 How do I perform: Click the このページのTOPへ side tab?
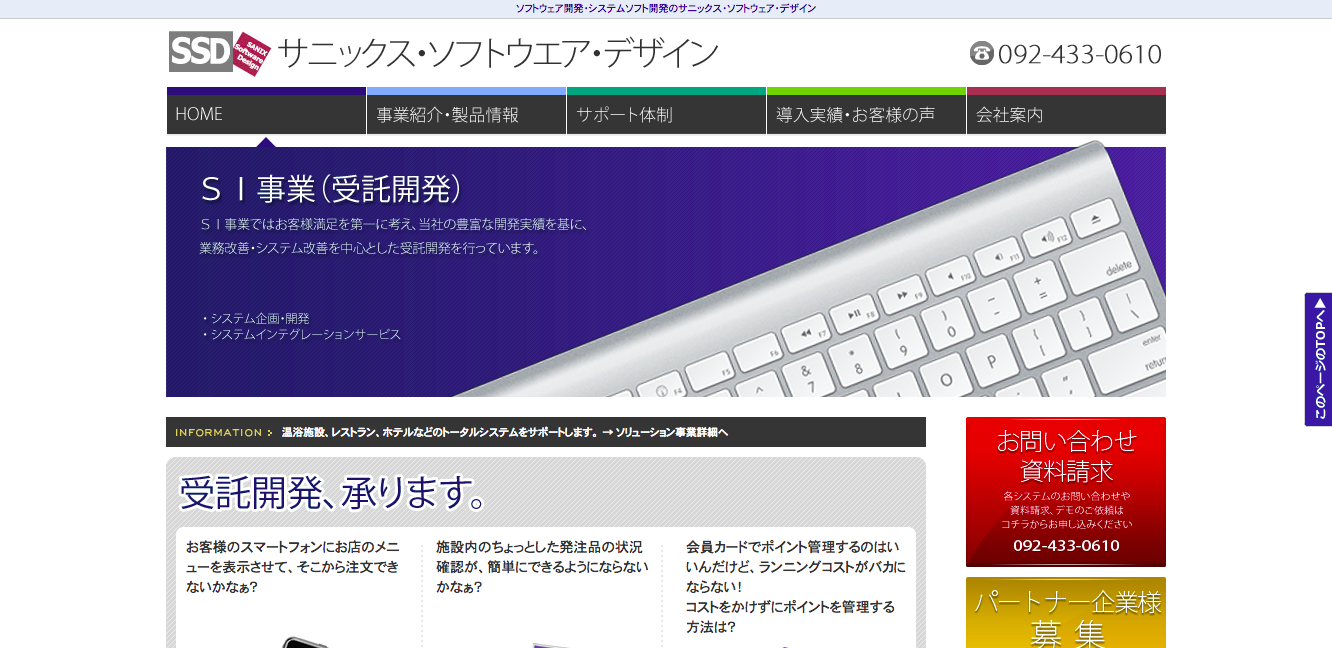point(1318,359)
